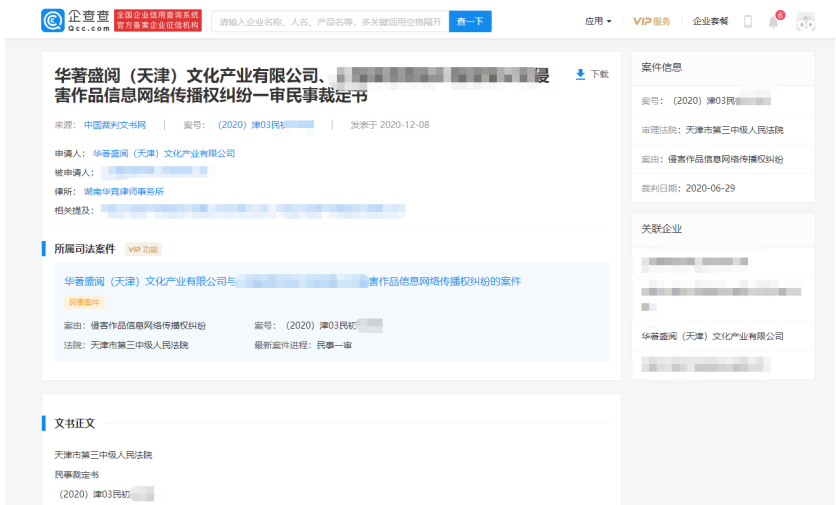Image resolution: width=836 pixels, height=505 pixels.
Task: Open the notification bell icon
Action: pyautogui.click(x=773, y=22)
